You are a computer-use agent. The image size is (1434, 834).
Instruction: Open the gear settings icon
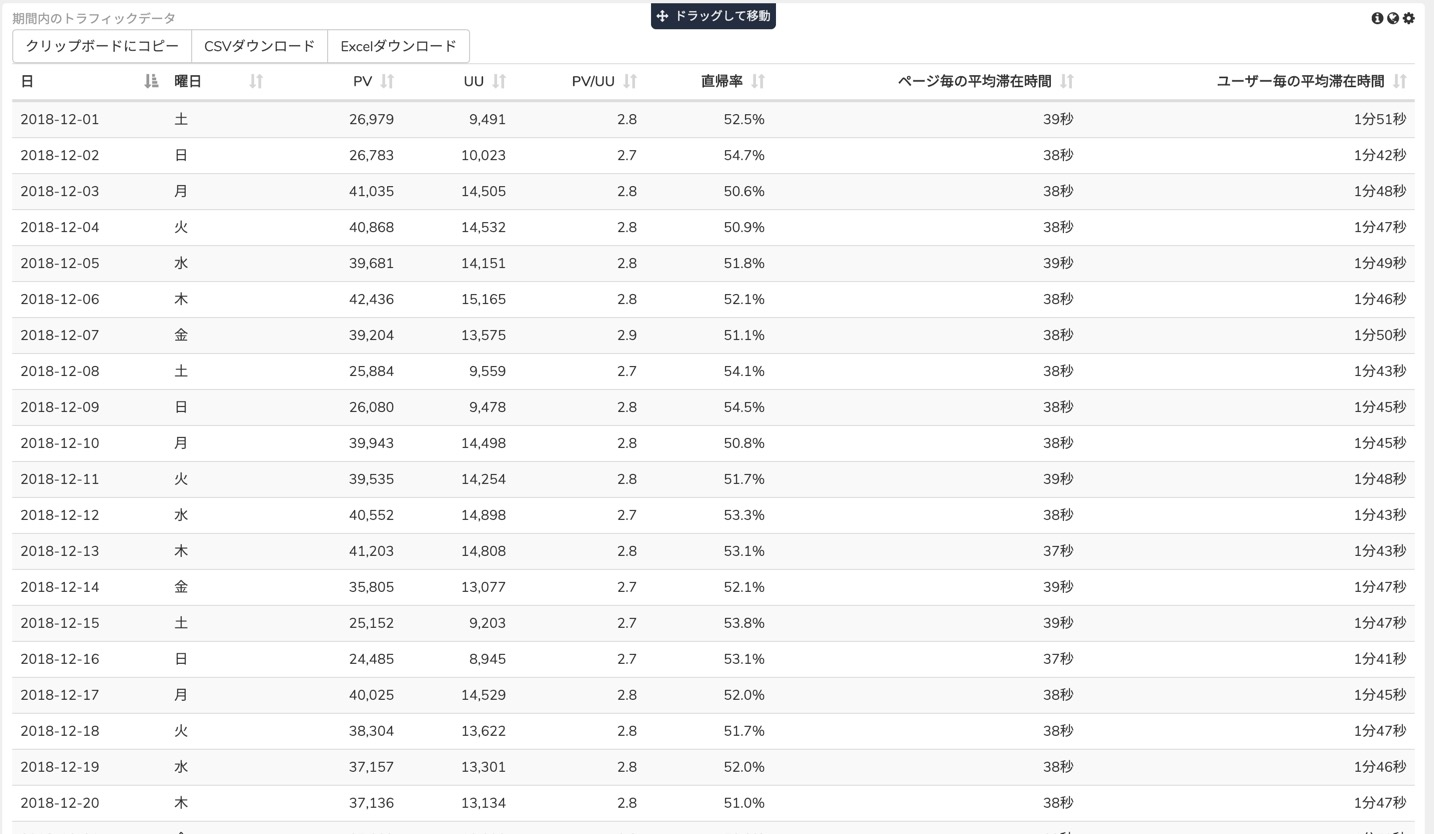click(x=1409, y=18)
